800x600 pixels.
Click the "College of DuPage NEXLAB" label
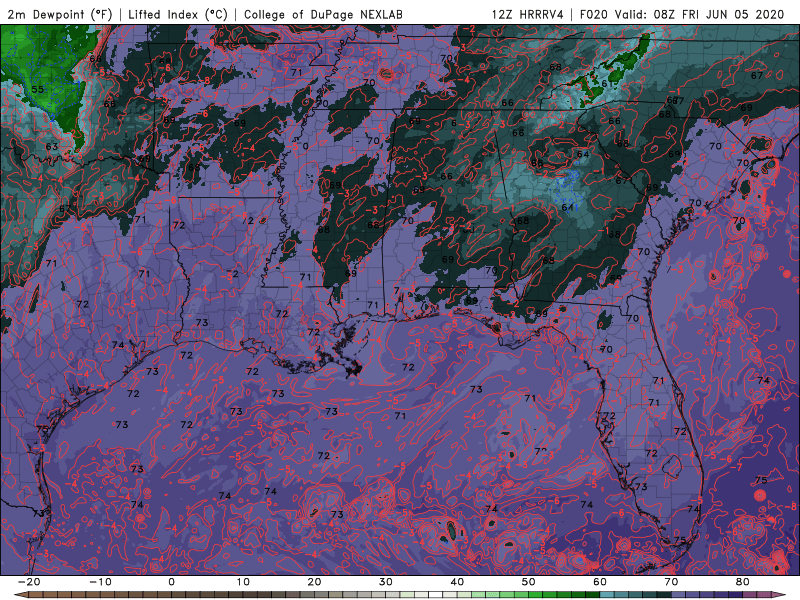pos(323,14)
